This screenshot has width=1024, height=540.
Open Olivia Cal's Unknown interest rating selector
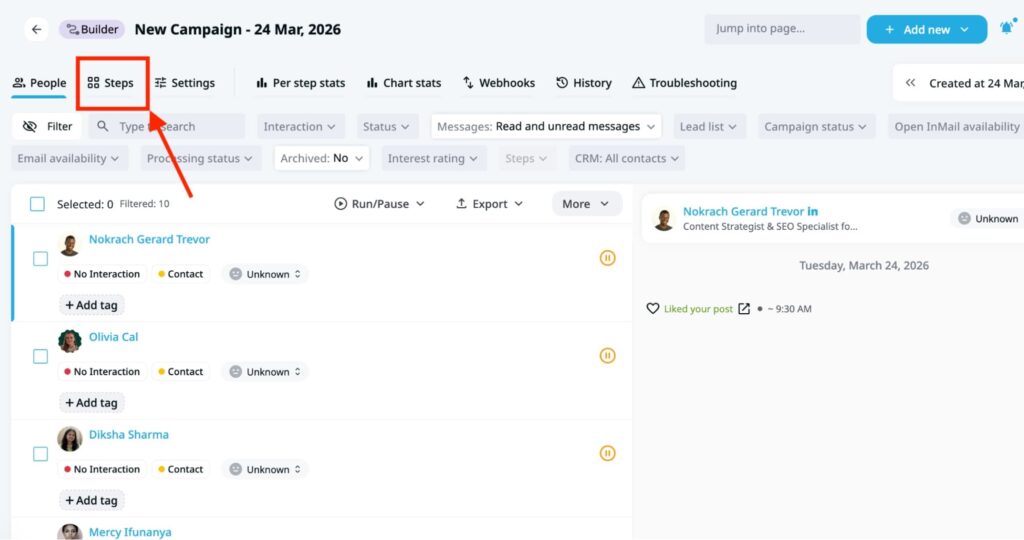pos(265,372)
